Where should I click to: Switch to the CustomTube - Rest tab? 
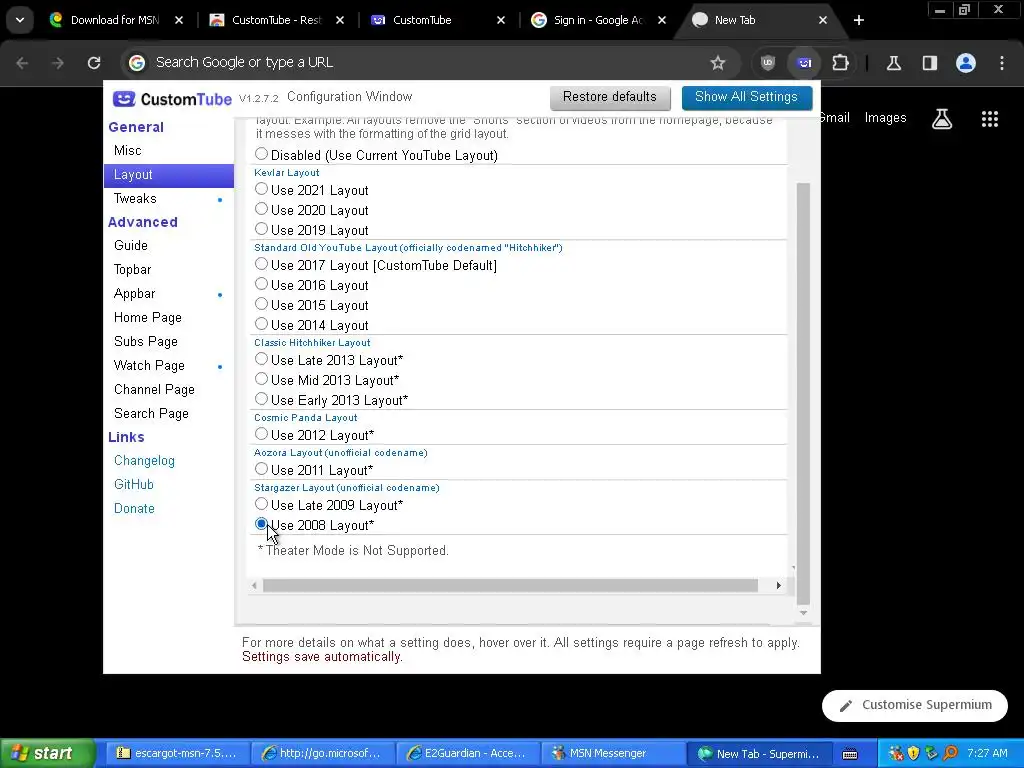pyautogui.click(x=277, y=20)
